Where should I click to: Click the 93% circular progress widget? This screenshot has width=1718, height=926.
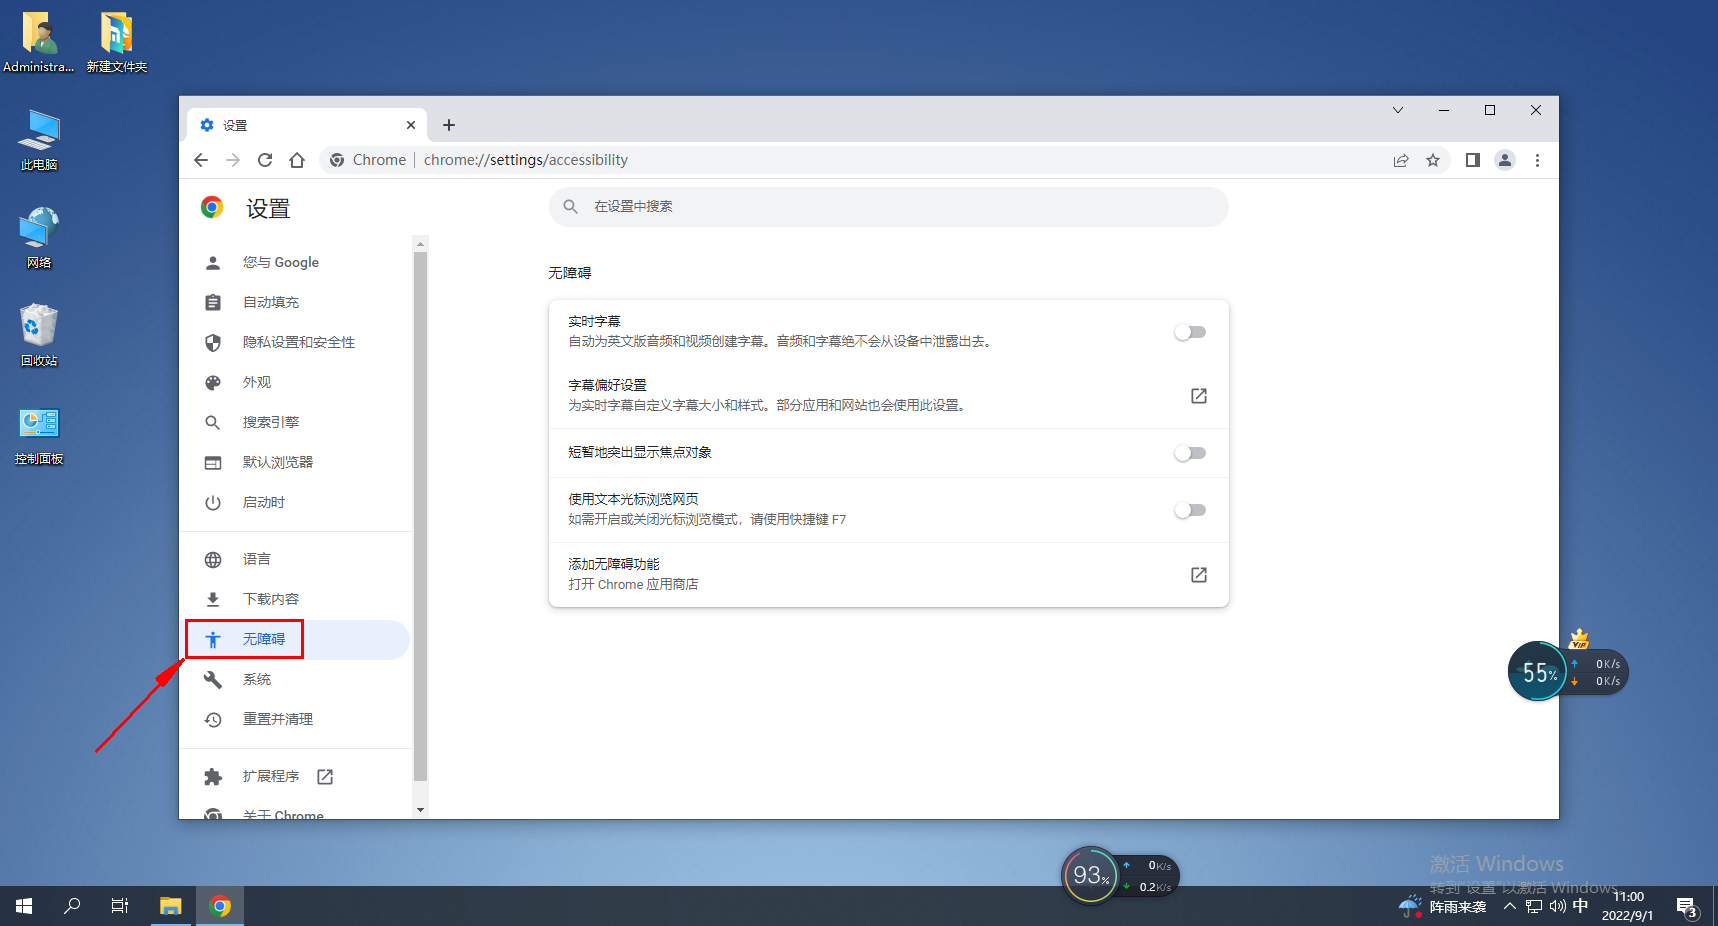1090,875
